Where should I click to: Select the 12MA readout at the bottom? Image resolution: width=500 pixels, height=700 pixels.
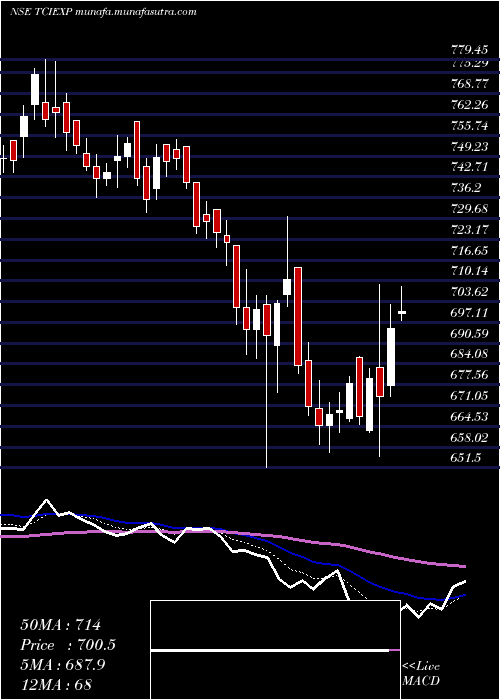tap(56, 684)
